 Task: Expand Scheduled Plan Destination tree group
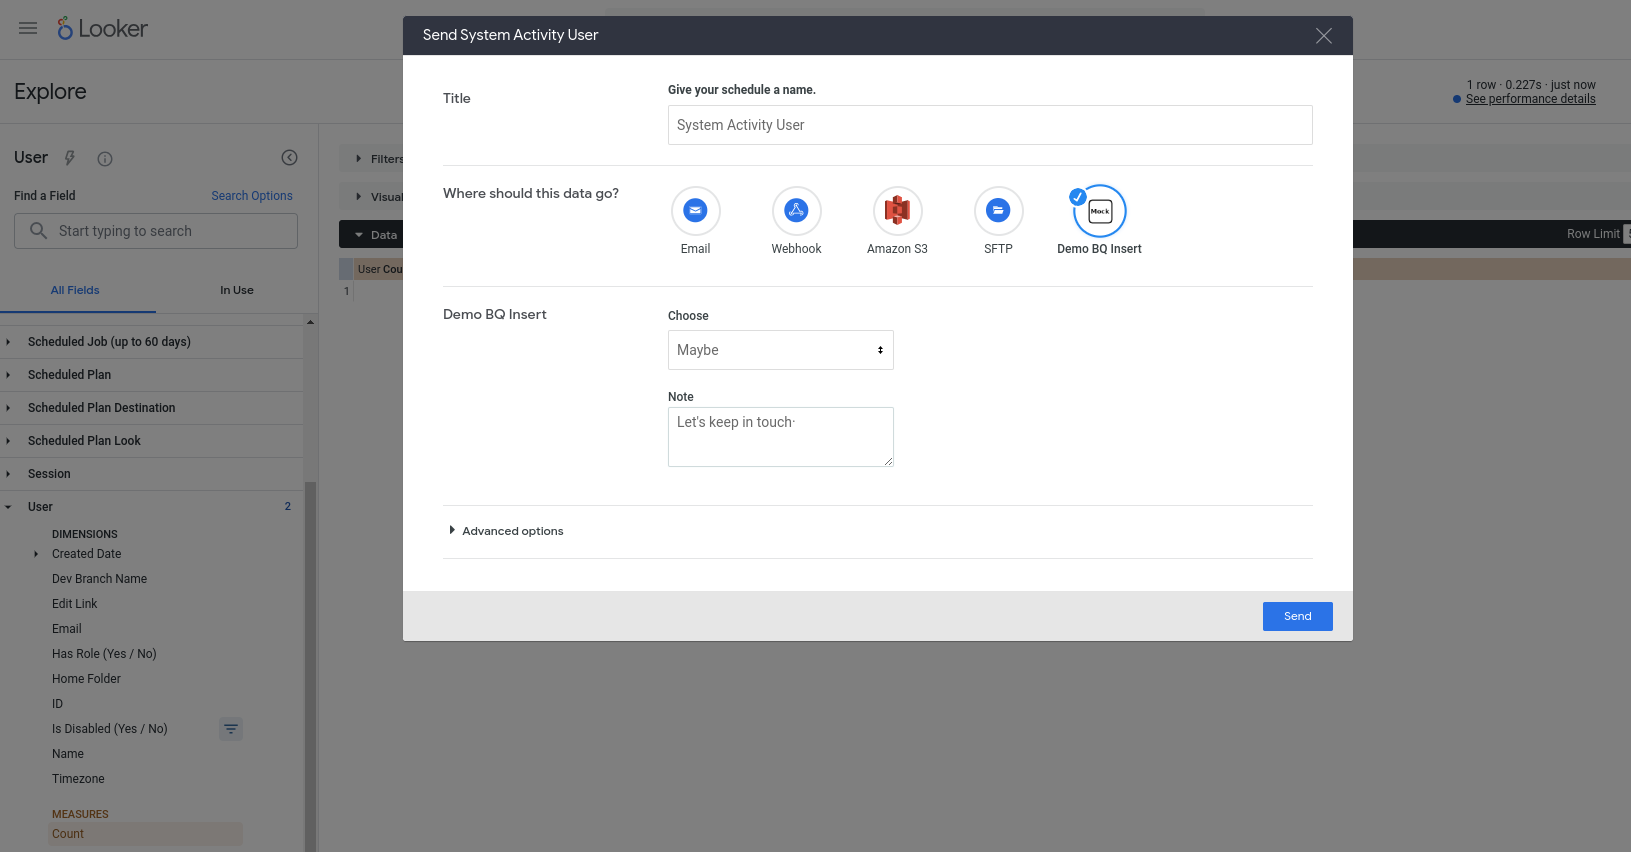click(x=101, y=408)
